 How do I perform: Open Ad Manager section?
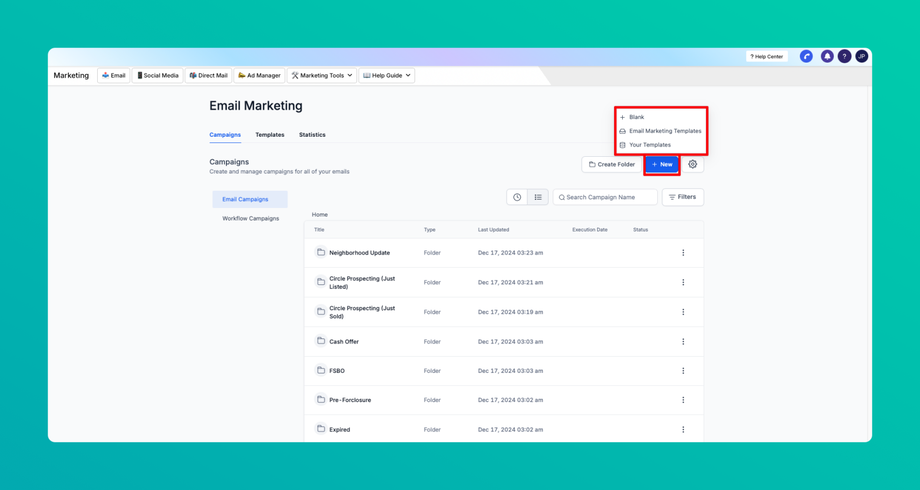pyautogui.click(x=259, y=76)
